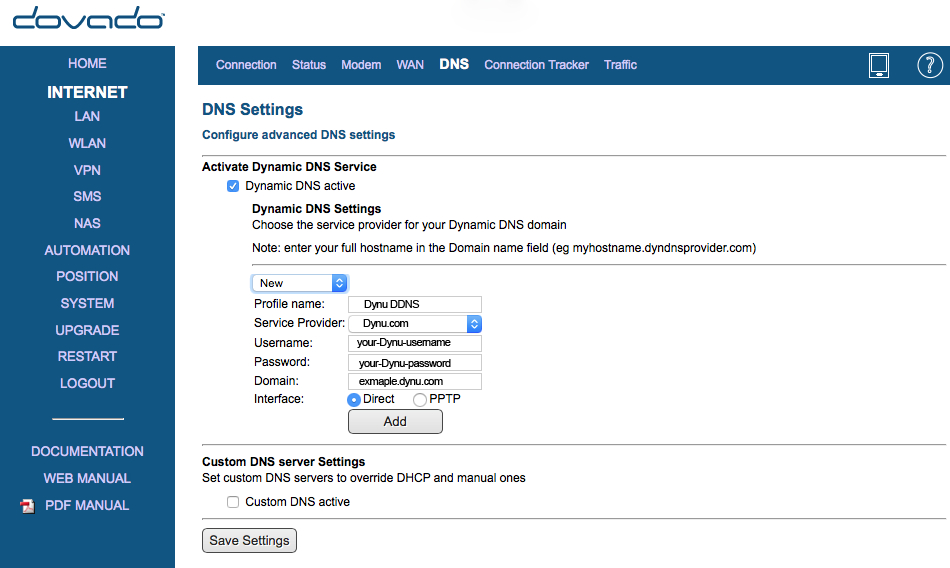Open the New profile dropdown
This screenshot has width=950, height=568.
(299, 283)
